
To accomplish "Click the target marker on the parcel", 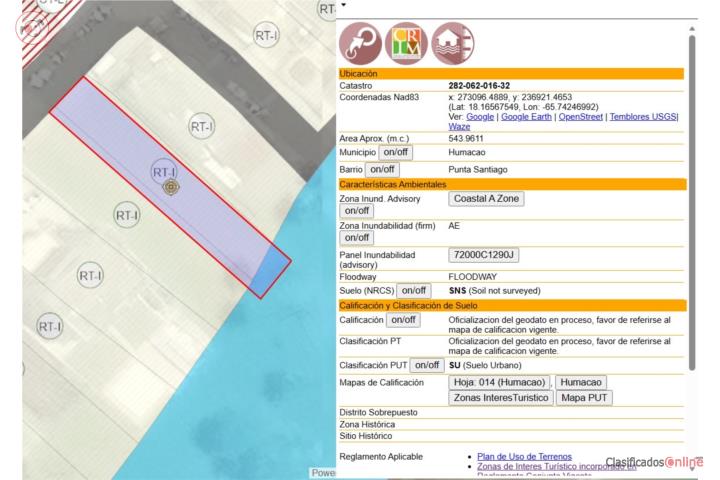I will (x=171, y=187).
